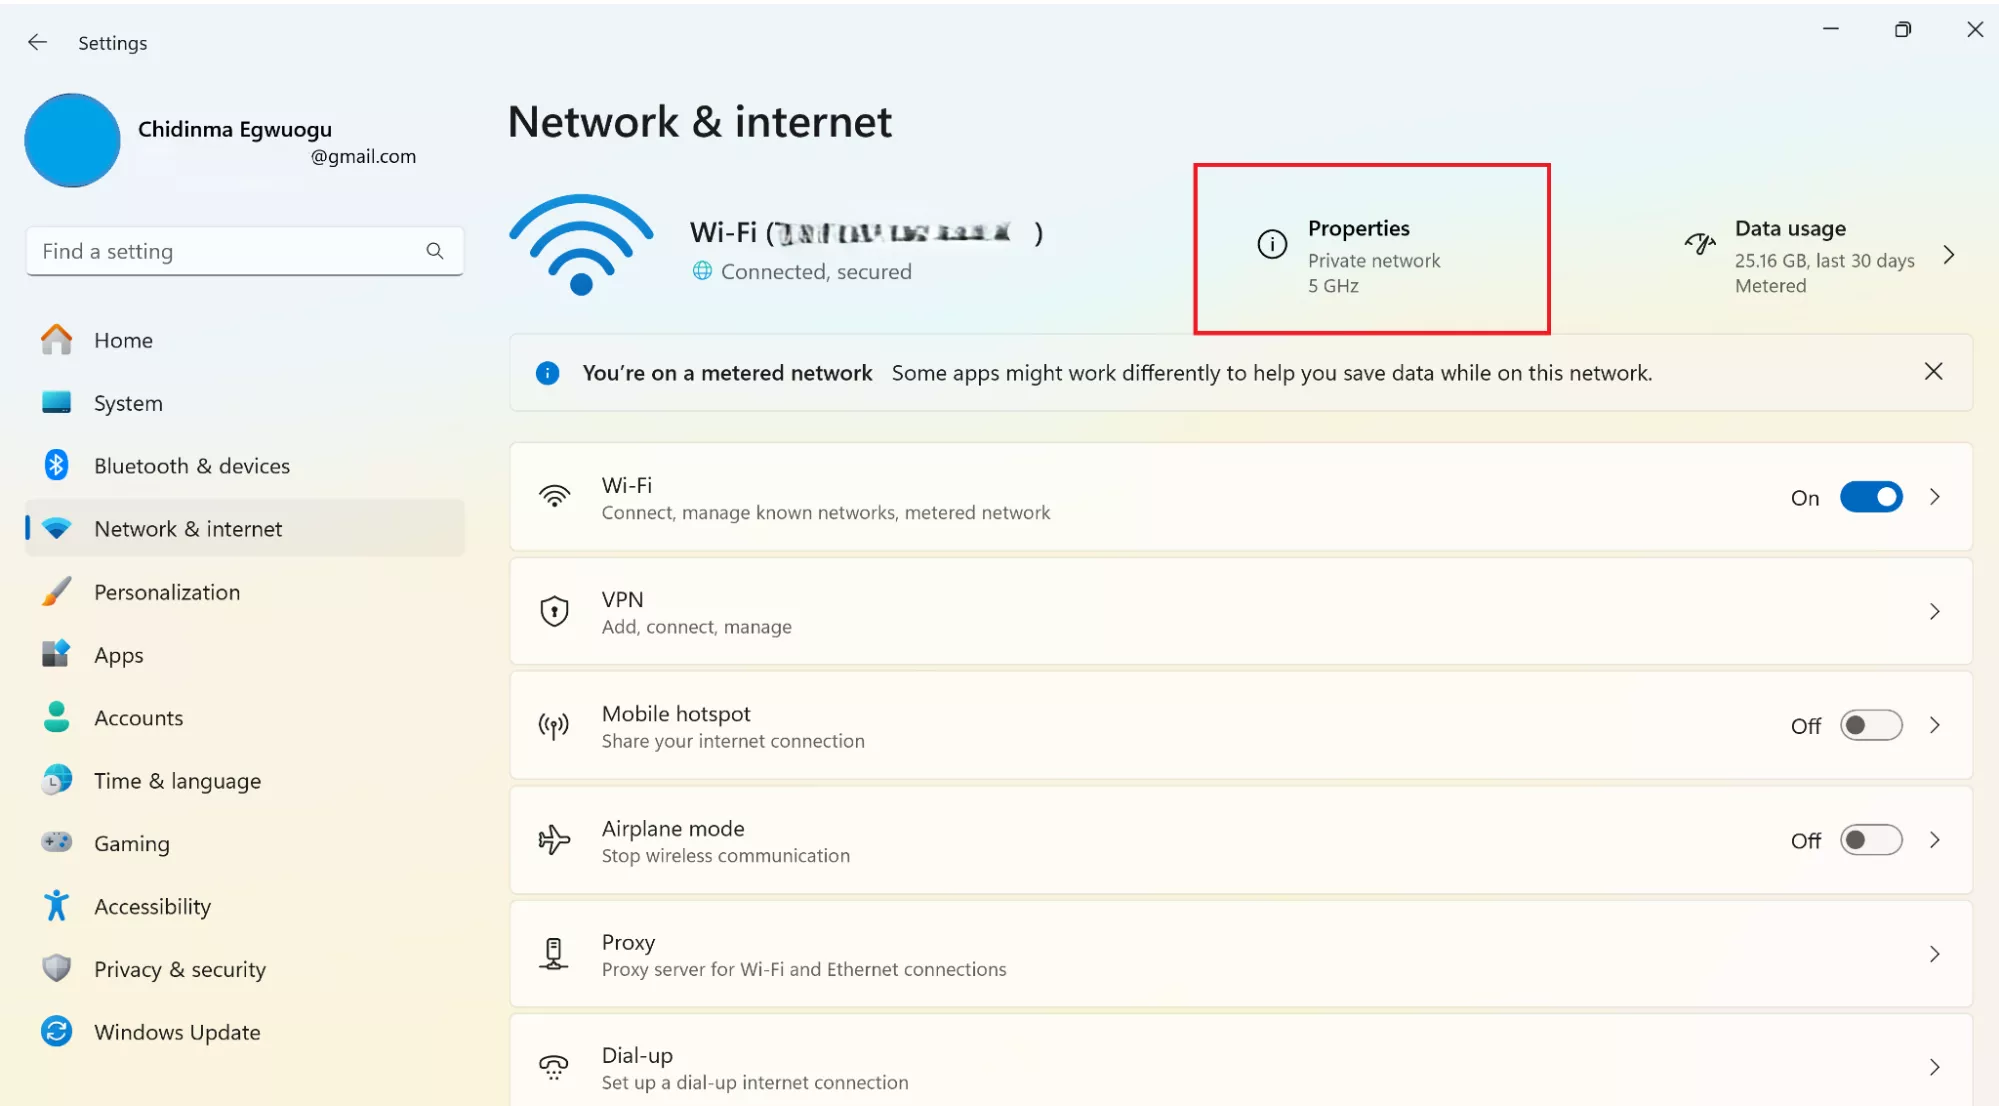Click the user profile avatar
The height and width of the screenshot is (1106, 1999).
[x=72, y=141]
